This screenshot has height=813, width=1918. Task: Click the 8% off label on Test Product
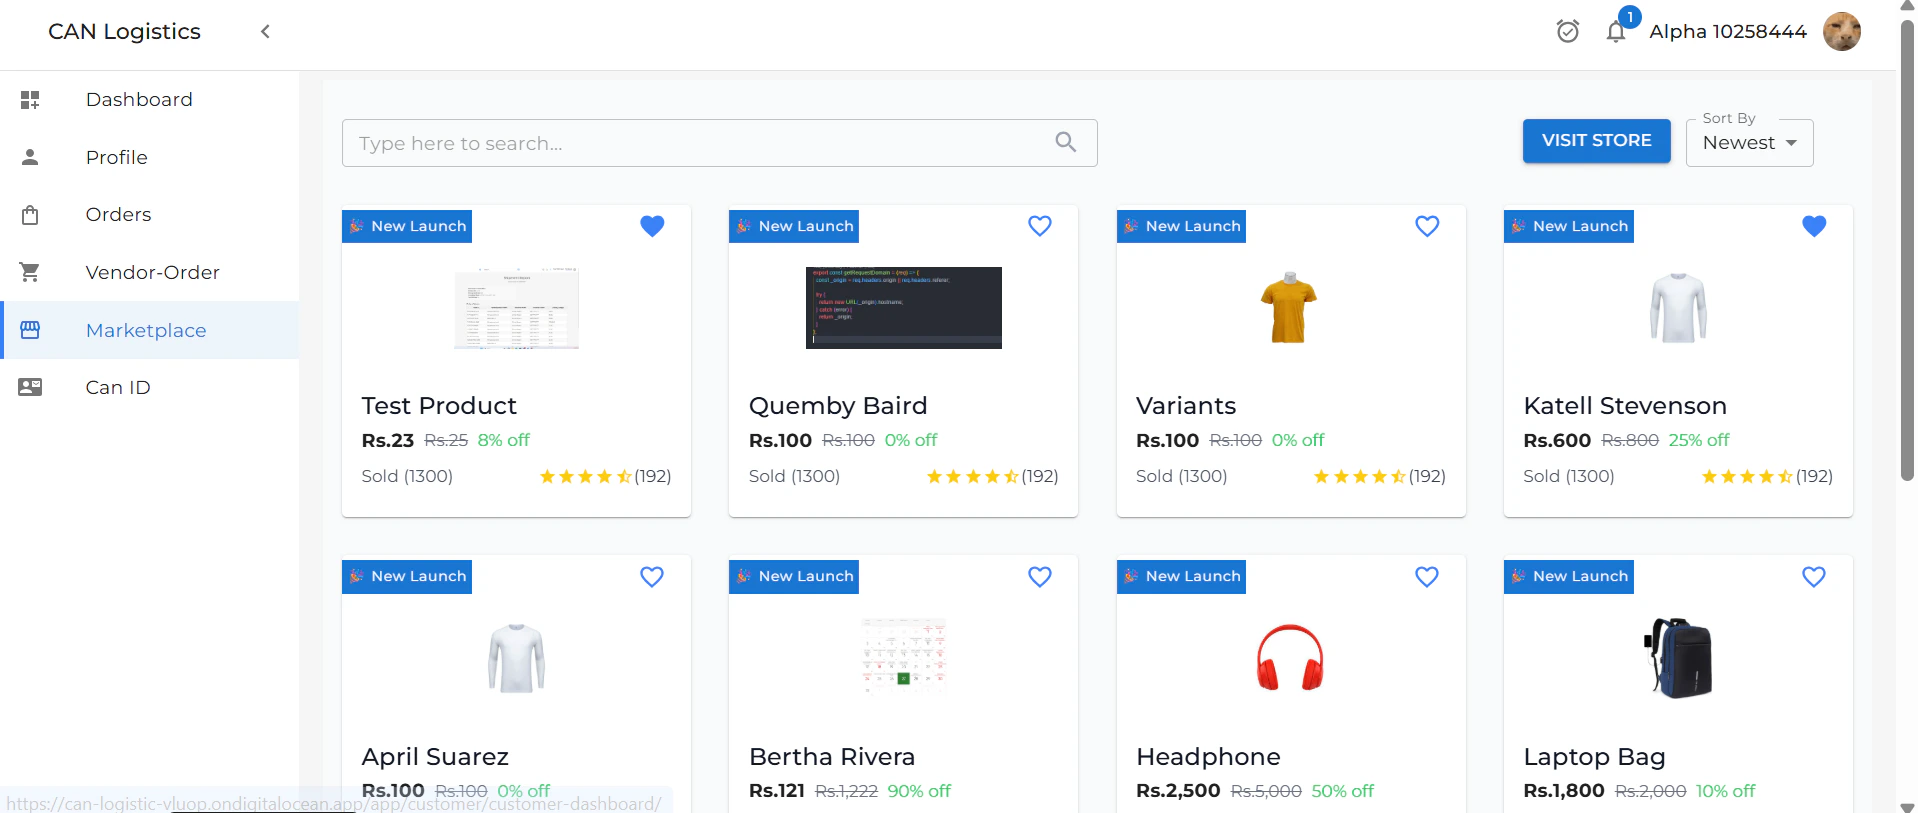point(504,440)
